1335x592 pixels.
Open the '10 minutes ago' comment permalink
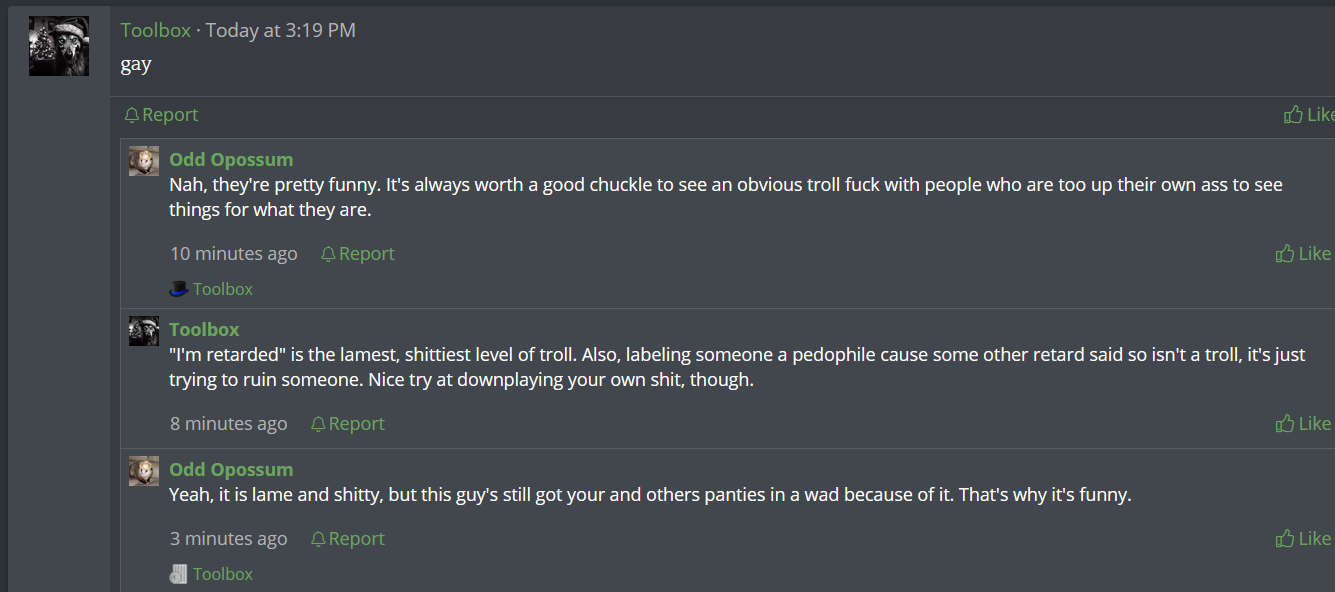233,254
